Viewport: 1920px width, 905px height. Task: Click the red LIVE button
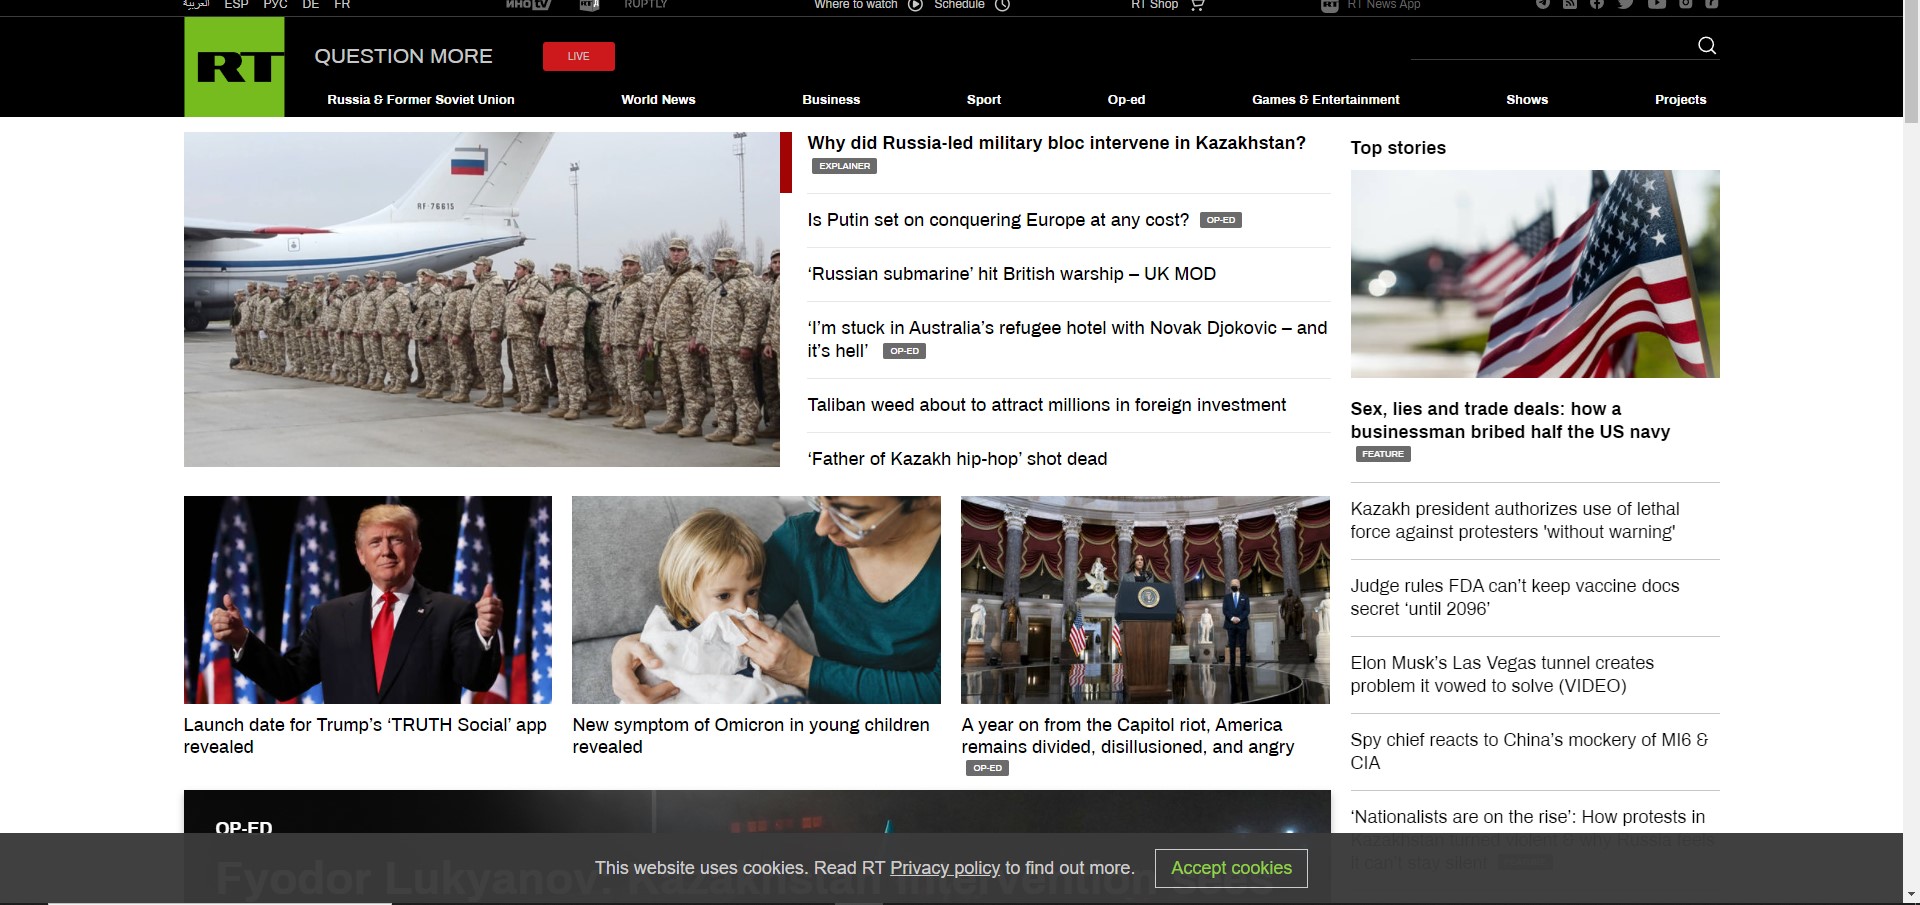[579, 56]
